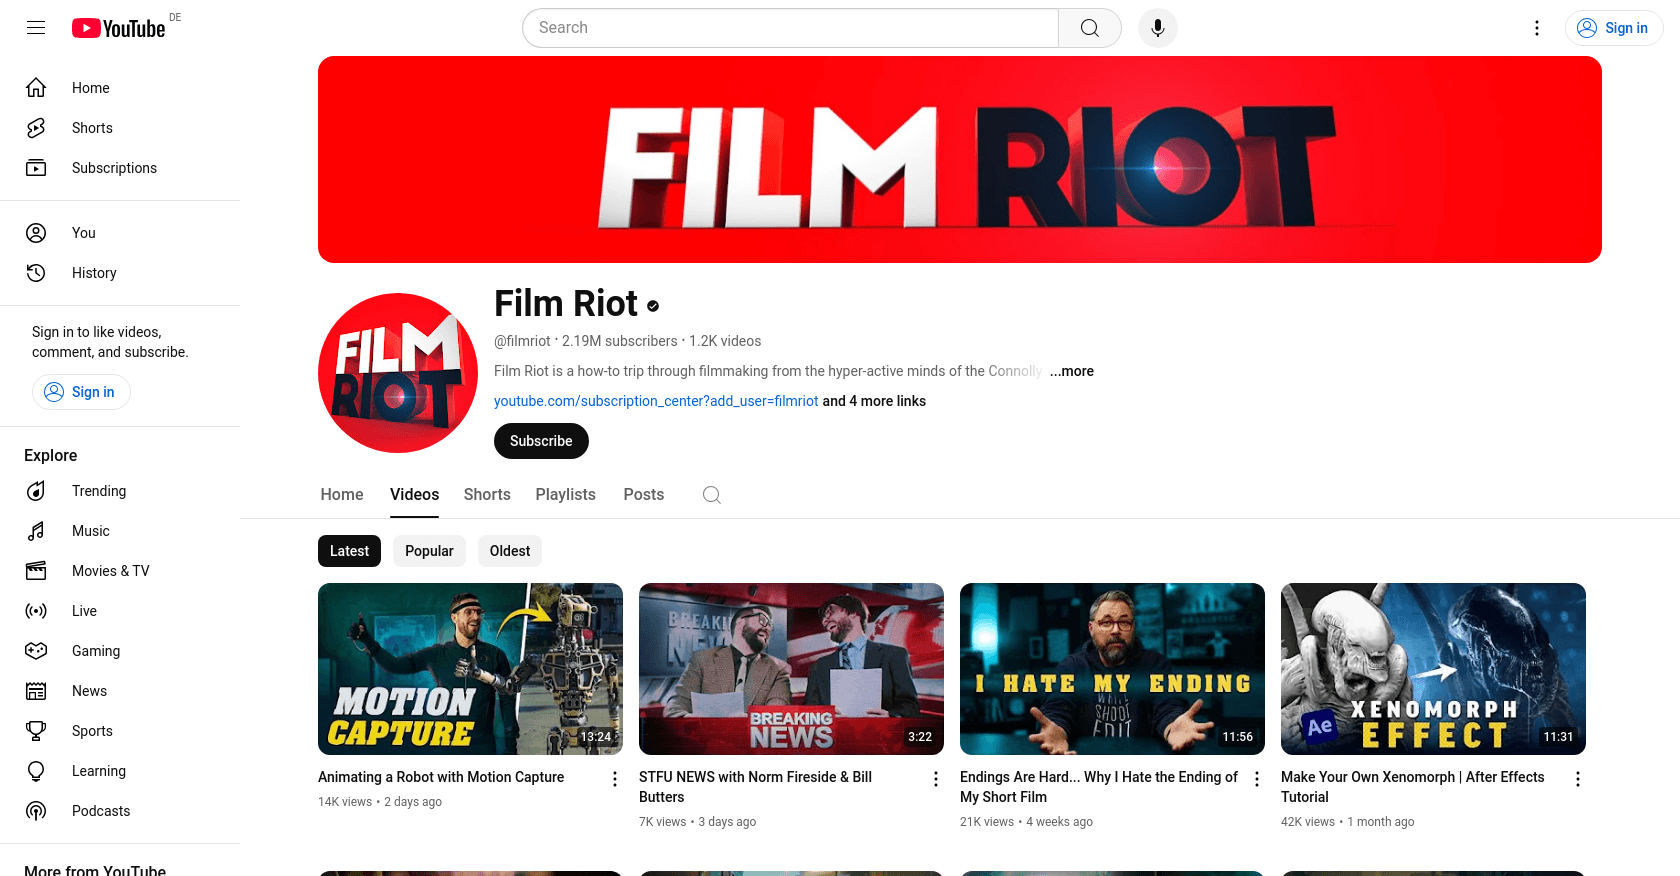The height and width of the screenshot is (876, 1680).
Task: Expand channel description with ...more
Action: [1072, 371]
